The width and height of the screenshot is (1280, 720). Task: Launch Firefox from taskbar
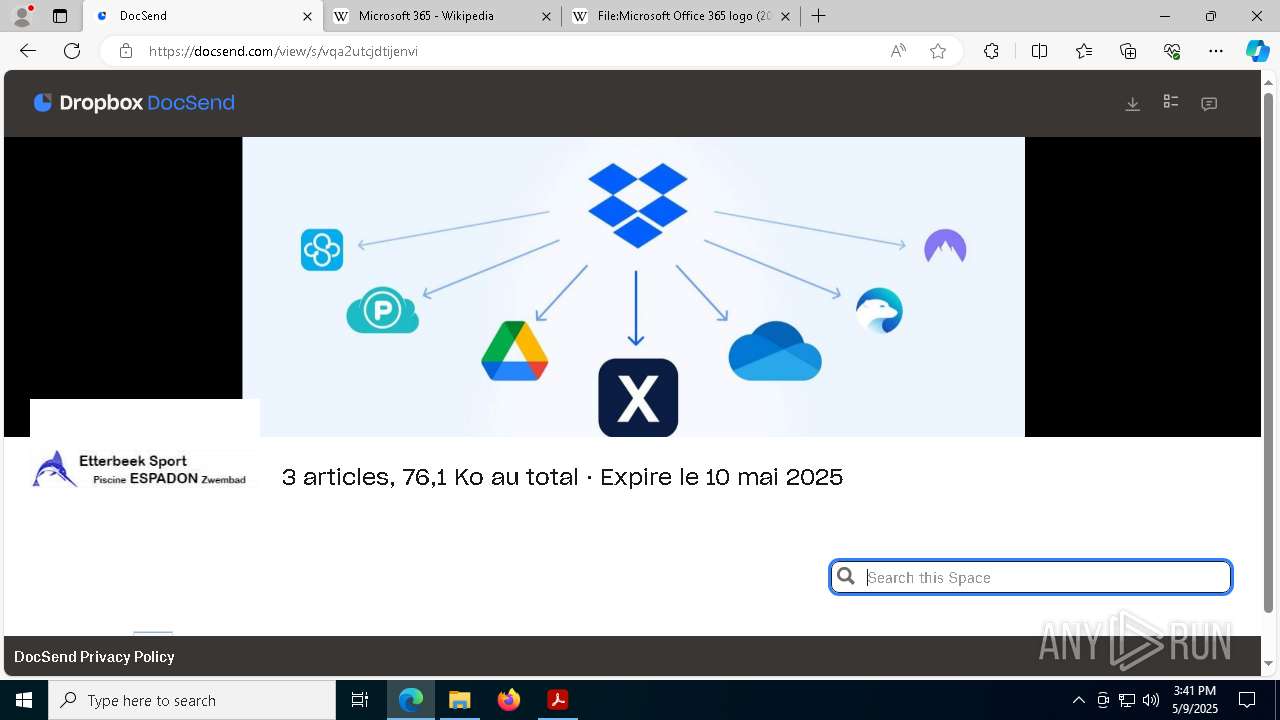click(x=508, y=700)
